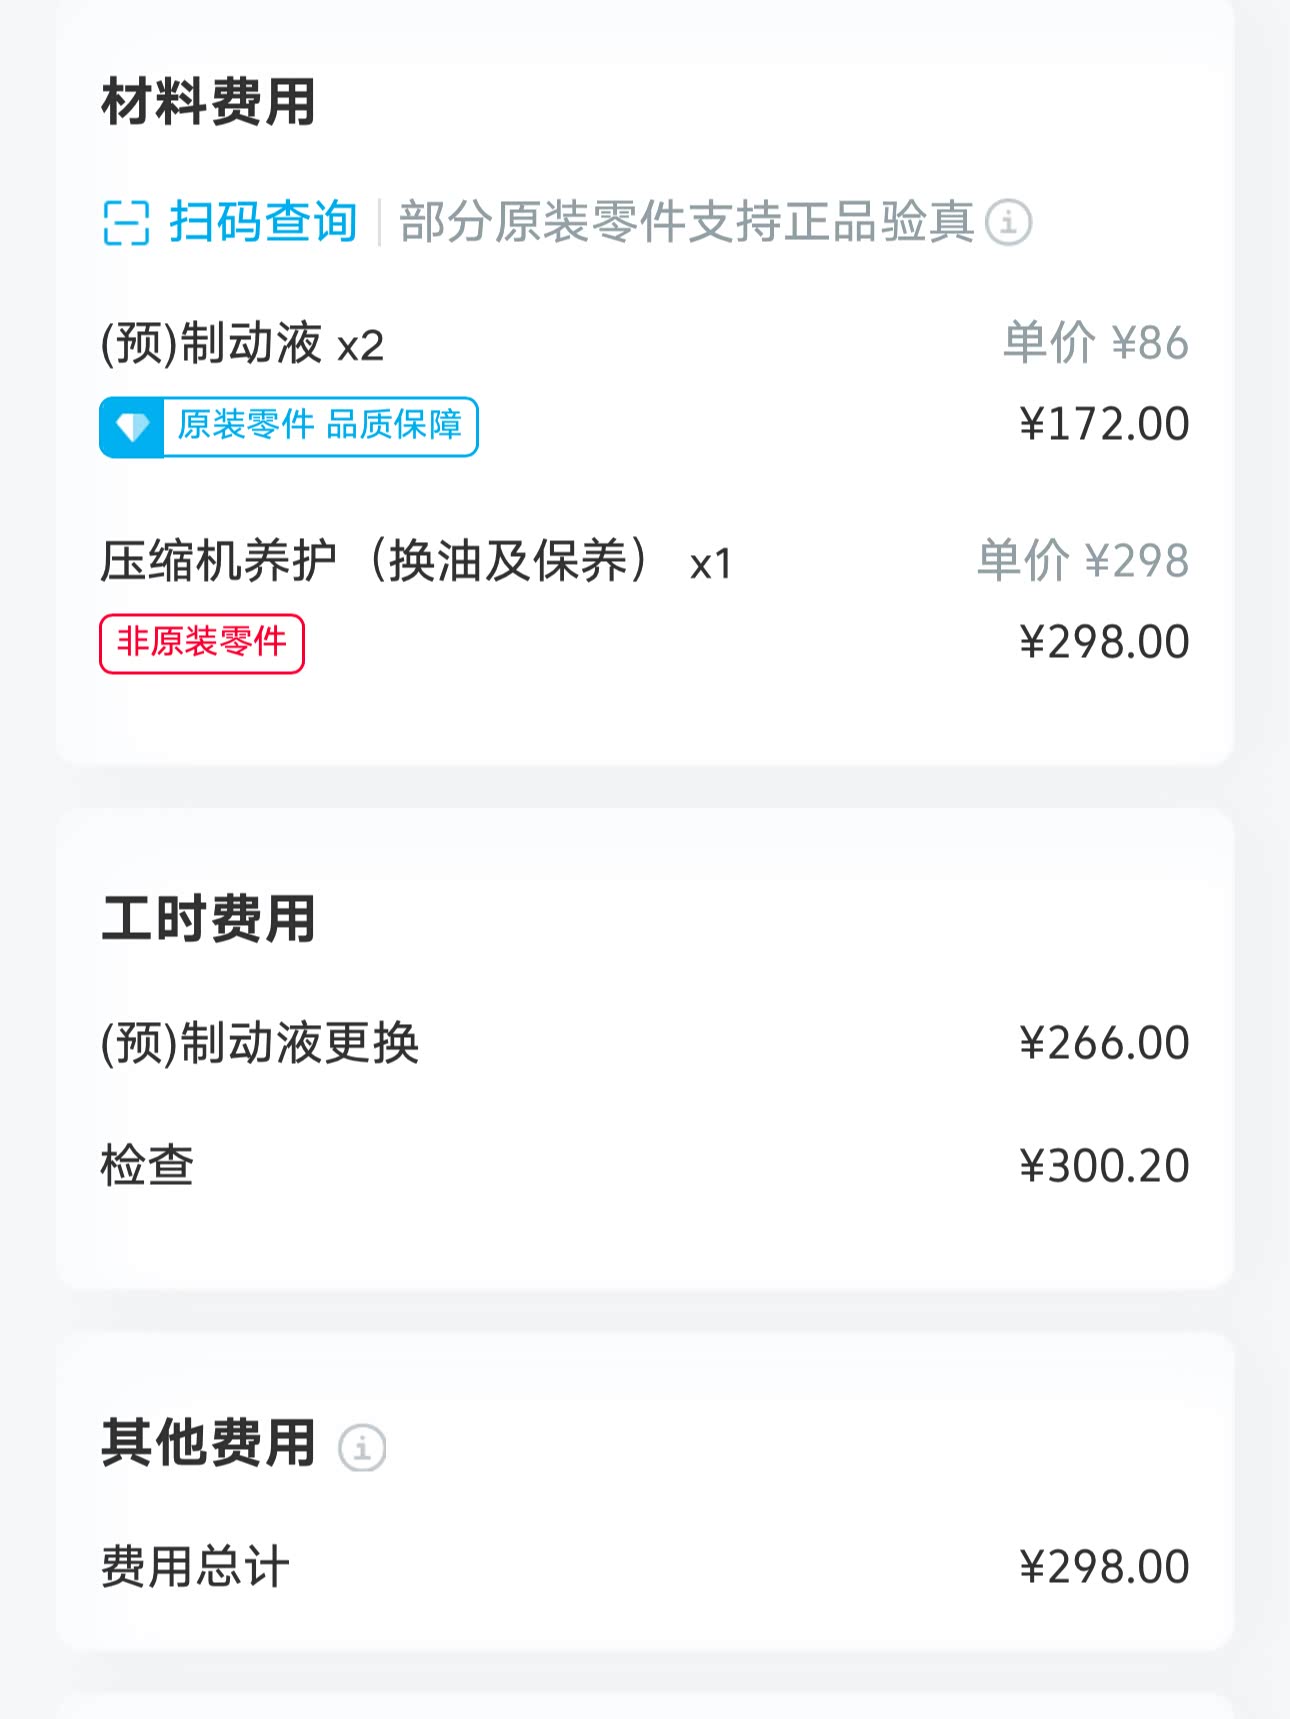1290x1719 pixels.
Task: Select the (预)制动液 x2 item
Action: pos(242,344)
